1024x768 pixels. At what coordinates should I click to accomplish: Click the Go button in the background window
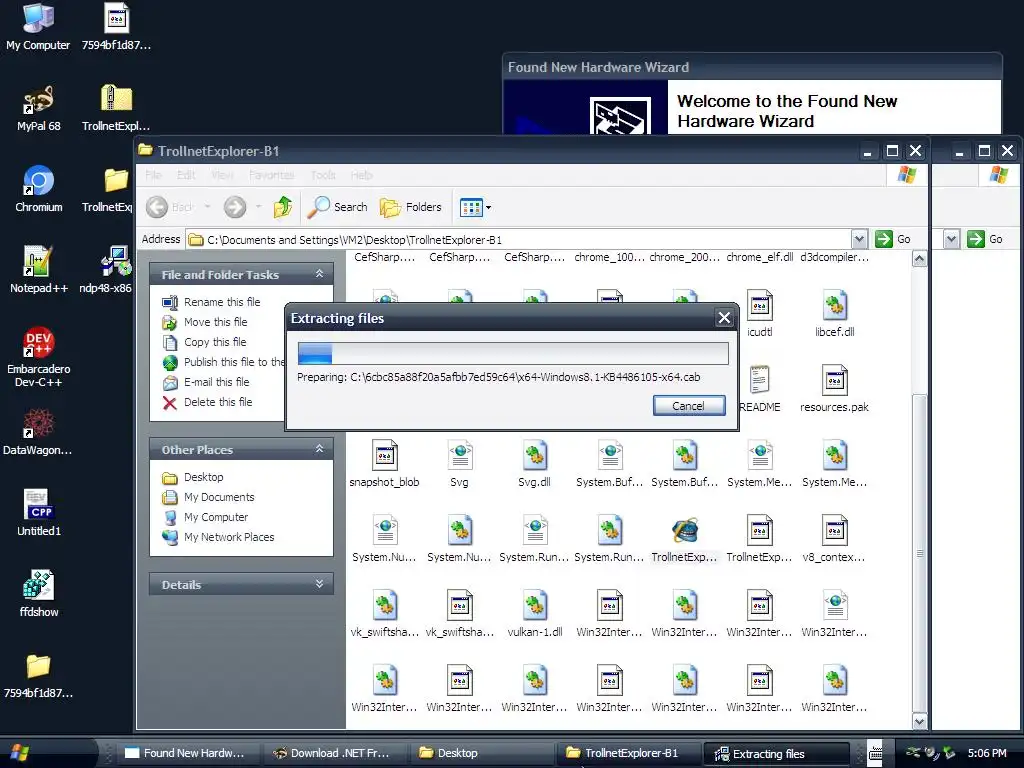click(985, 239)
